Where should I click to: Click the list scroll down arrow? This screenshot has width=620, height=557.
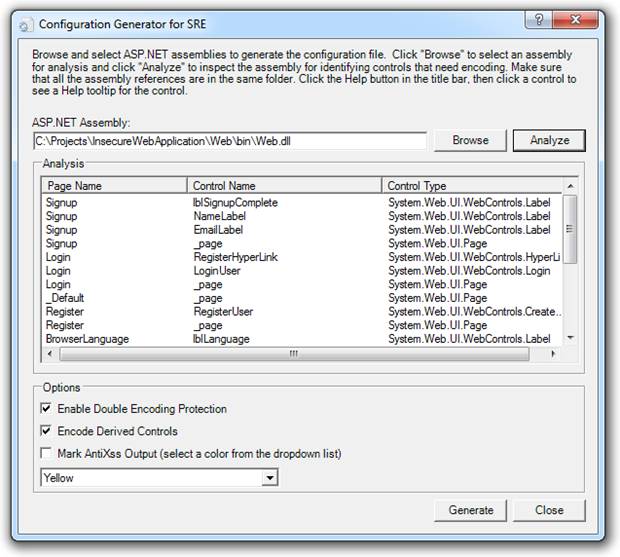[570, 338]
